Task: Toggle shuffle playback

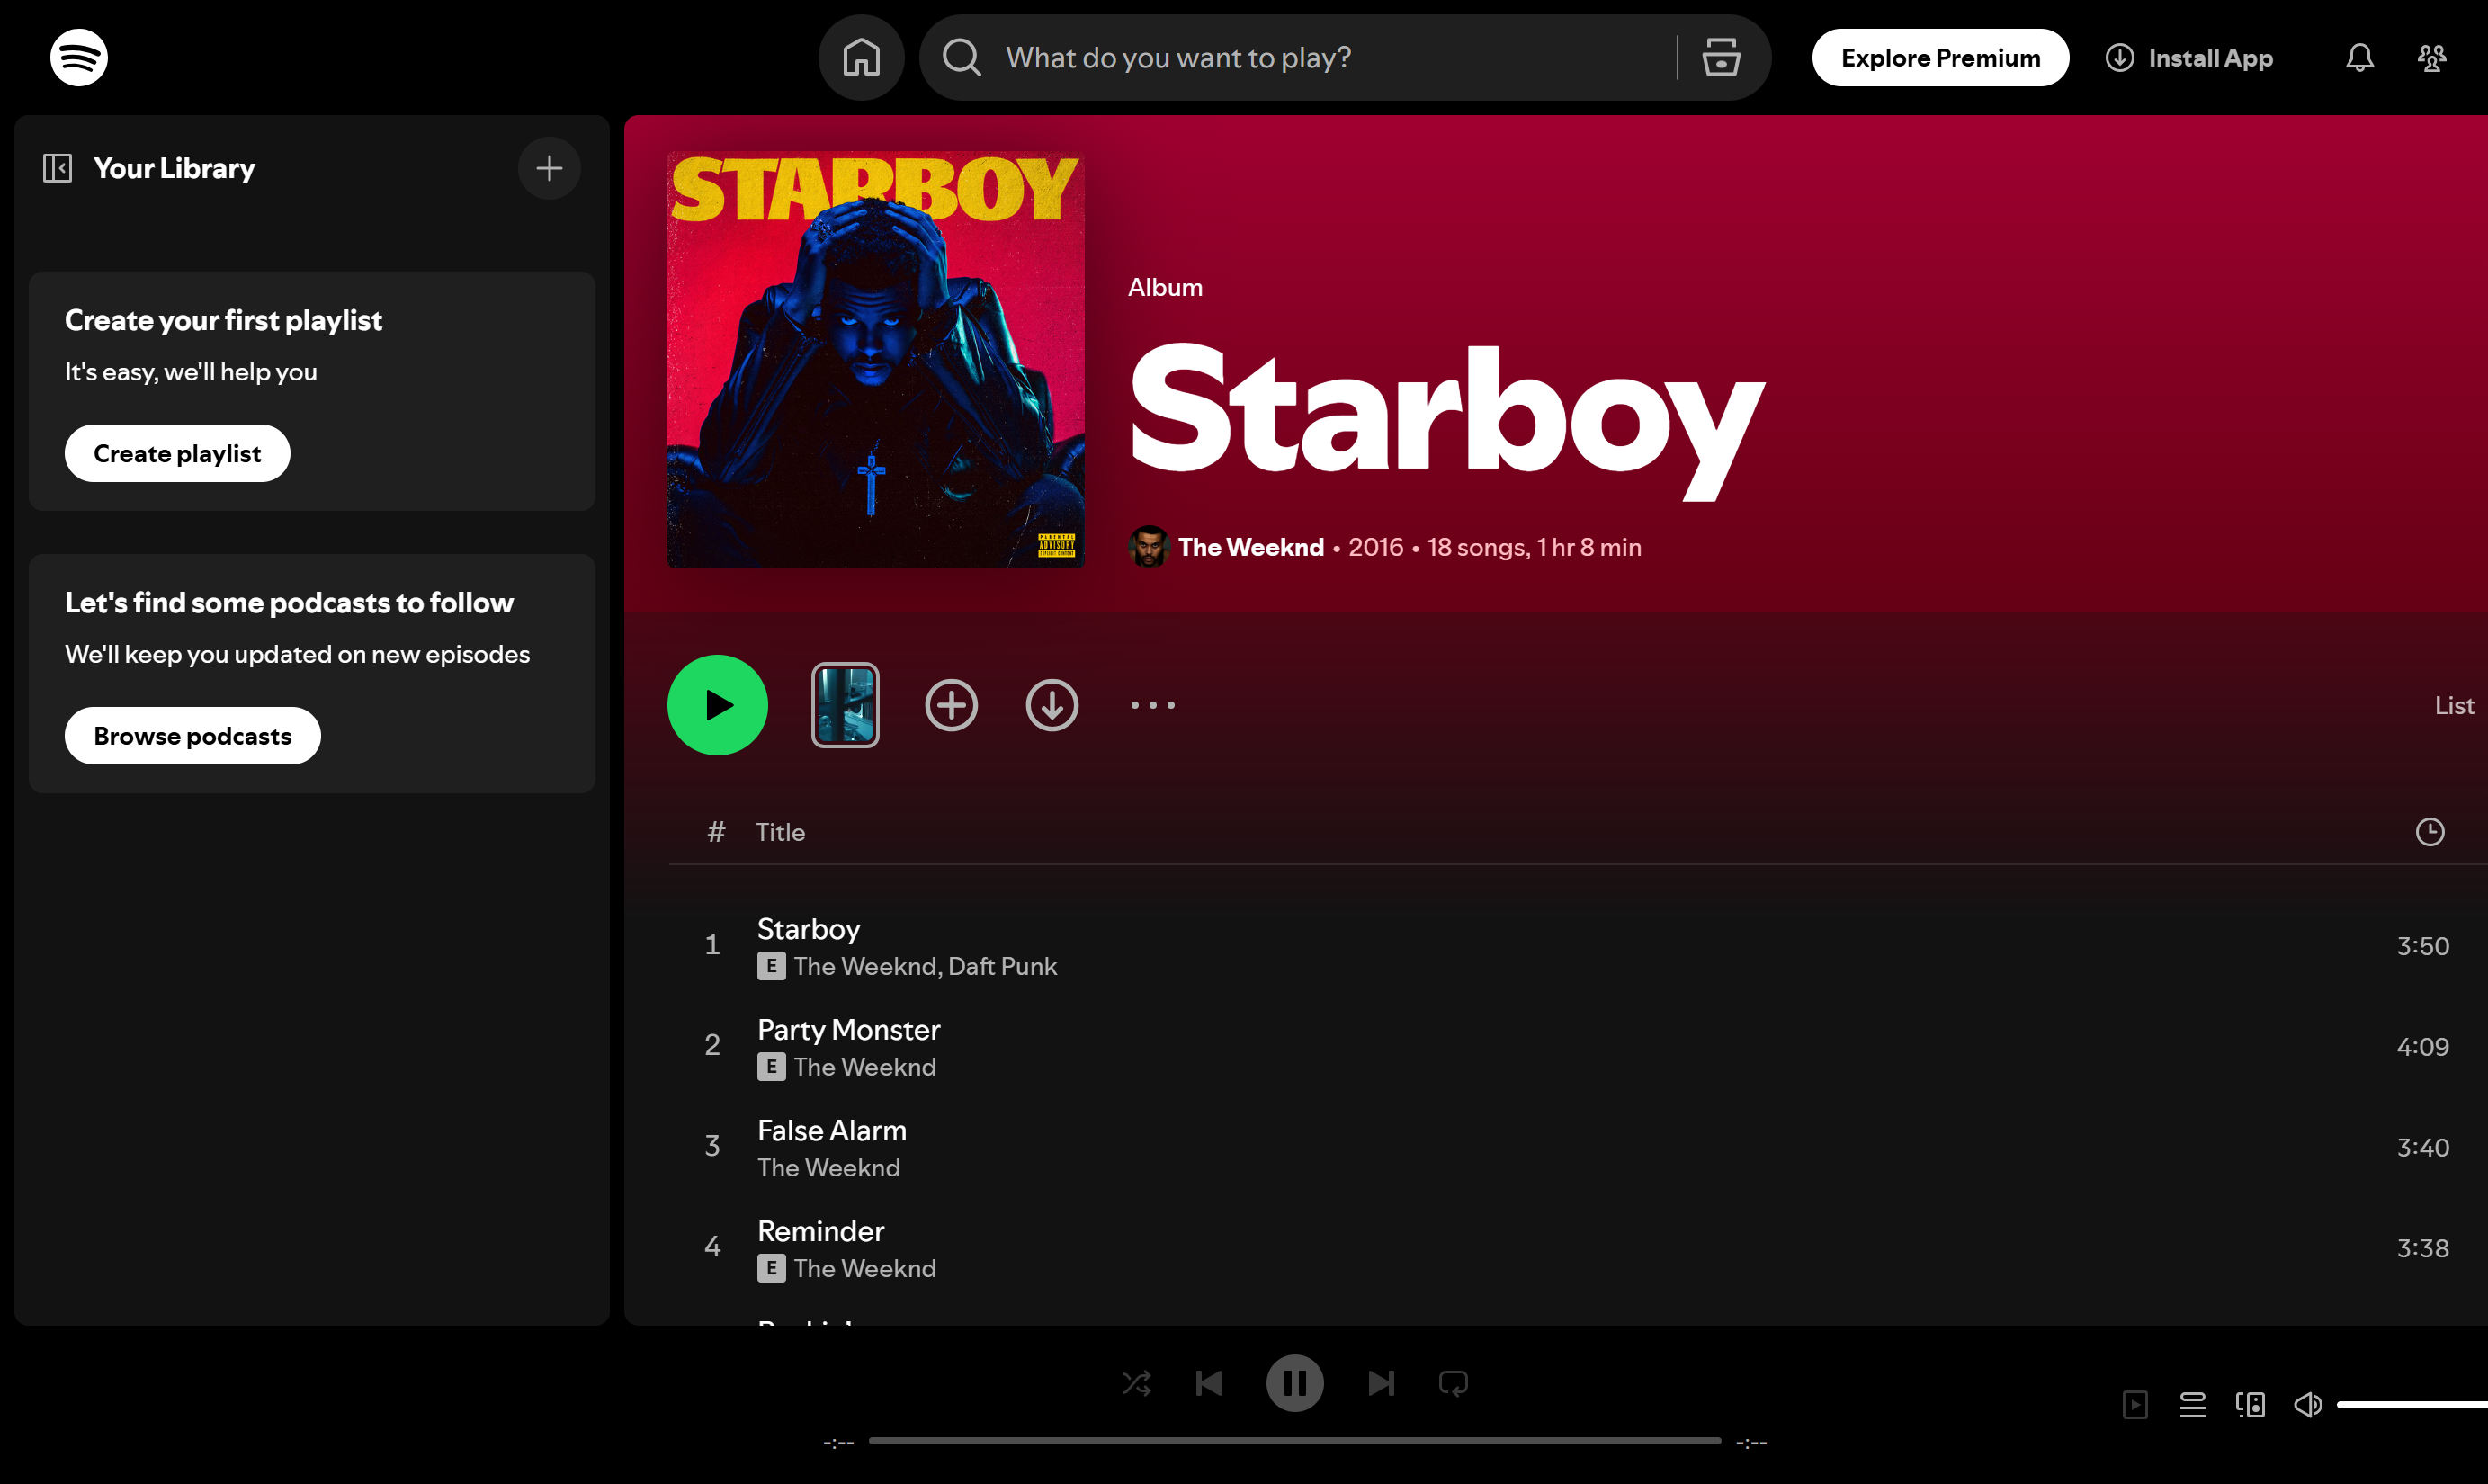Action: (1136, 1383)
